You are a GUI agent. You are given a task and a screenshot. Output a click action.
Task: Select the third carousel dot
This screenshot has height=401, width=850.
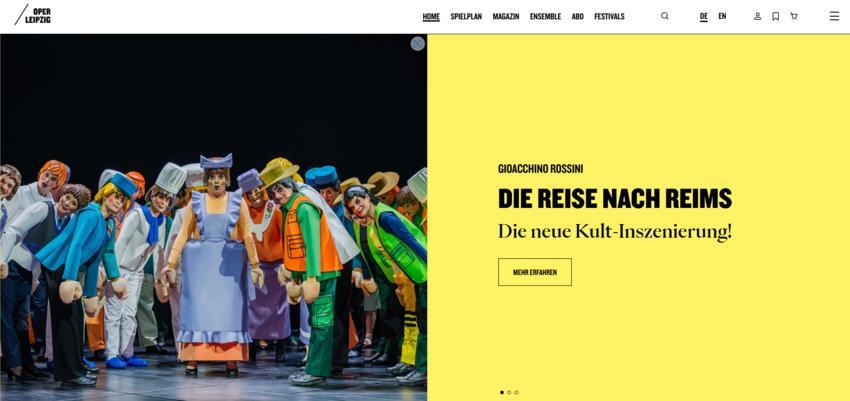[516, 392]
